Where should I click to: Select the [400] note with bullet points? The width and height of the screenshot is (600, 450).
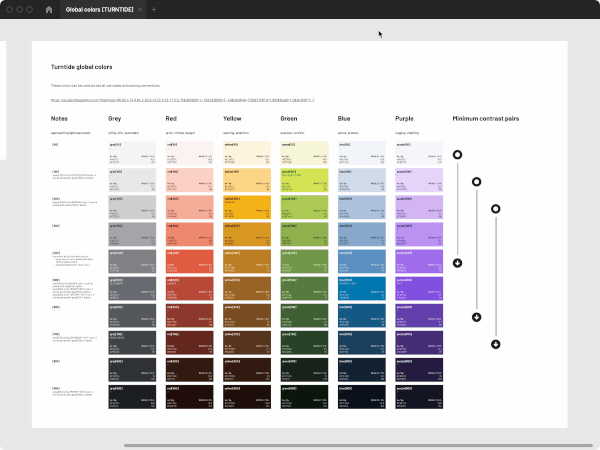coord(72,259)
